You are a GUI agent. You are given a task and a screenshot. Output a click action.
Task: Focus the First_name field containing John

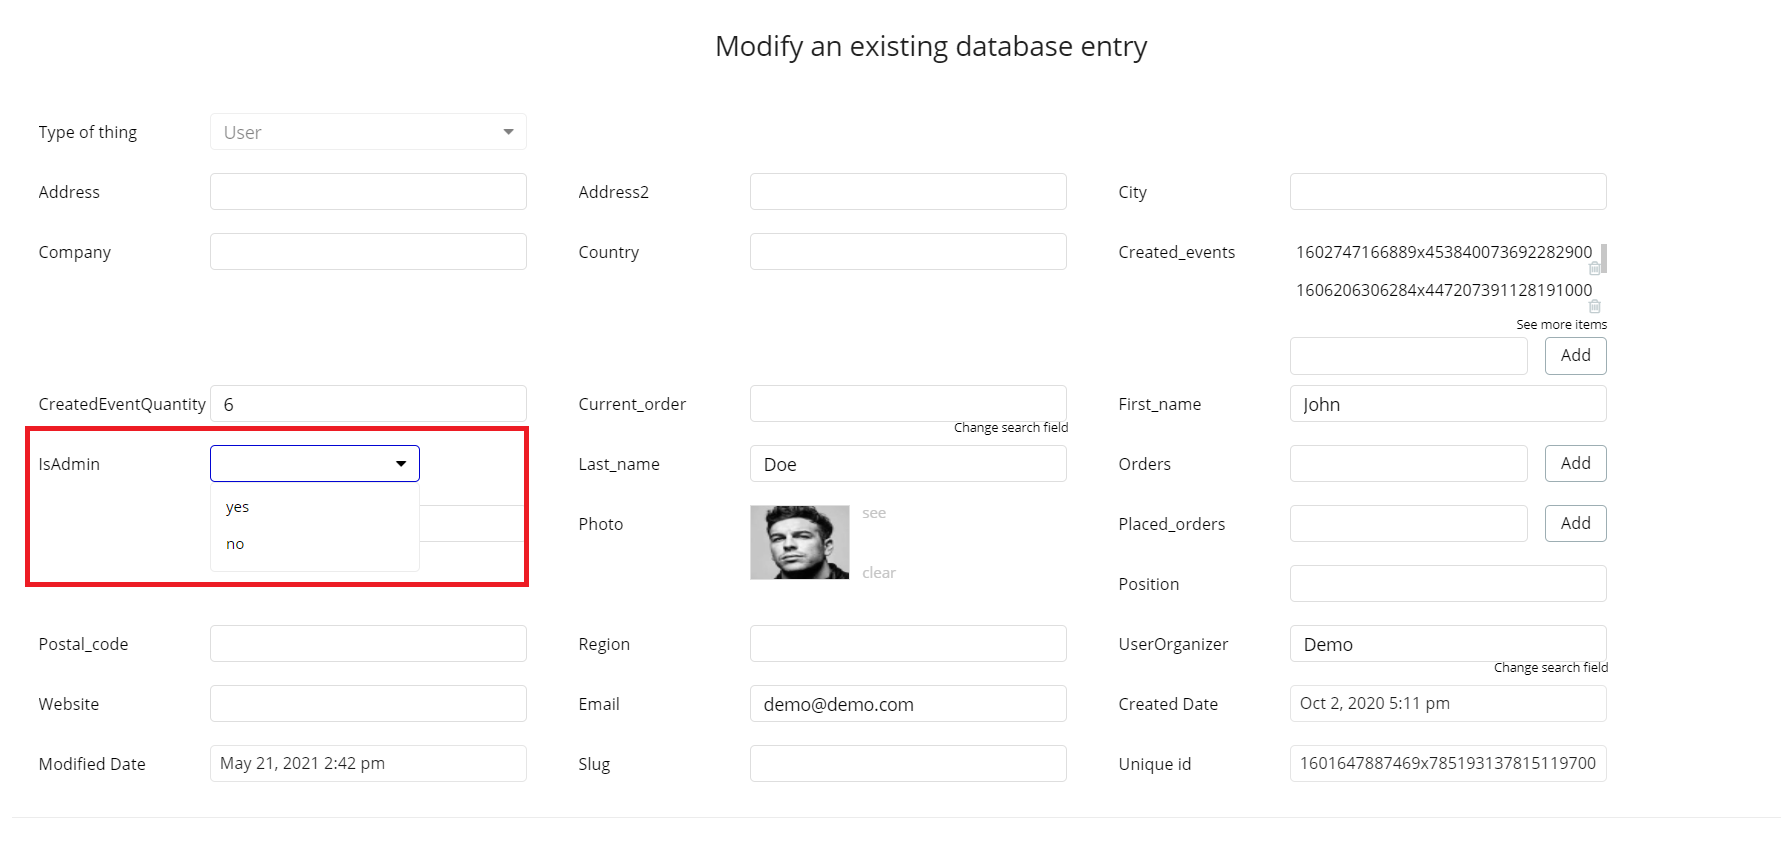tap(1447, 404)
